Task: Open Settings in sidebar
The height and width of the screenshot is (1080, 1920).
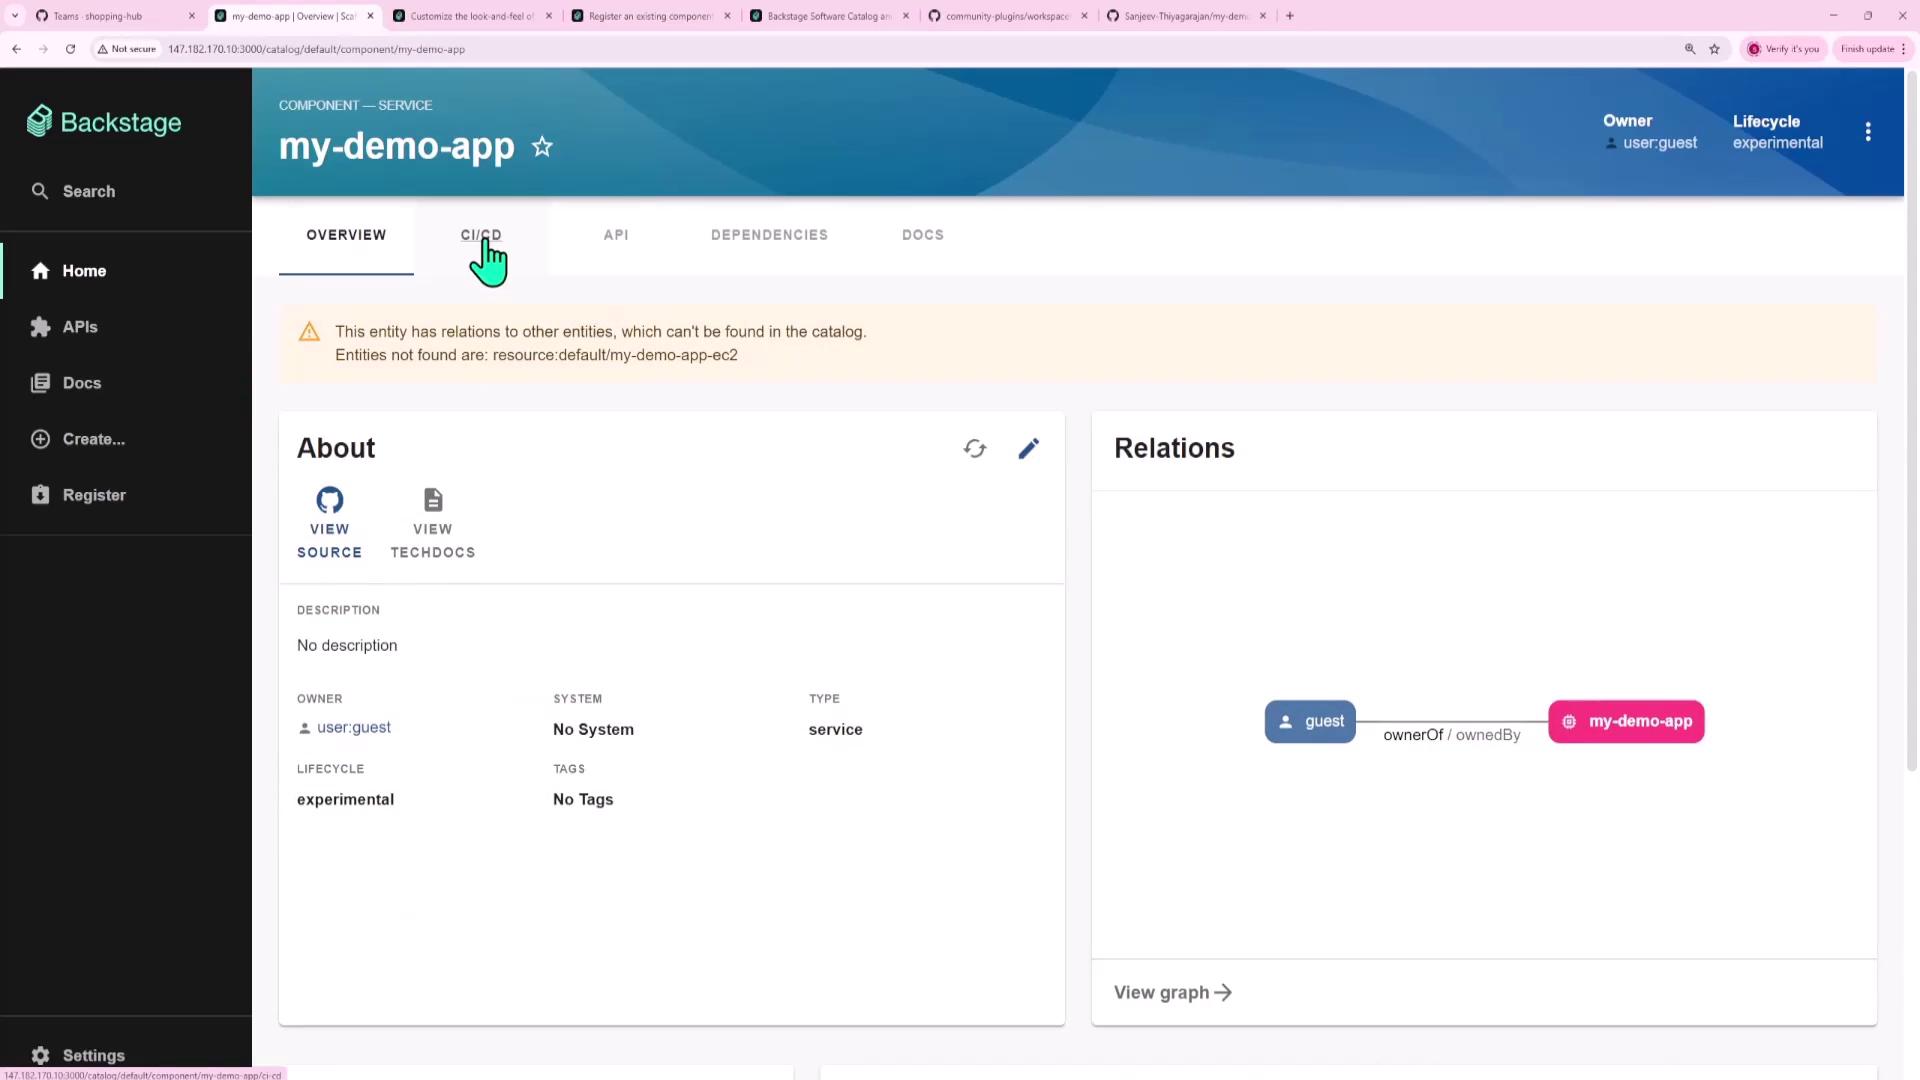Action: [93, 1055]
